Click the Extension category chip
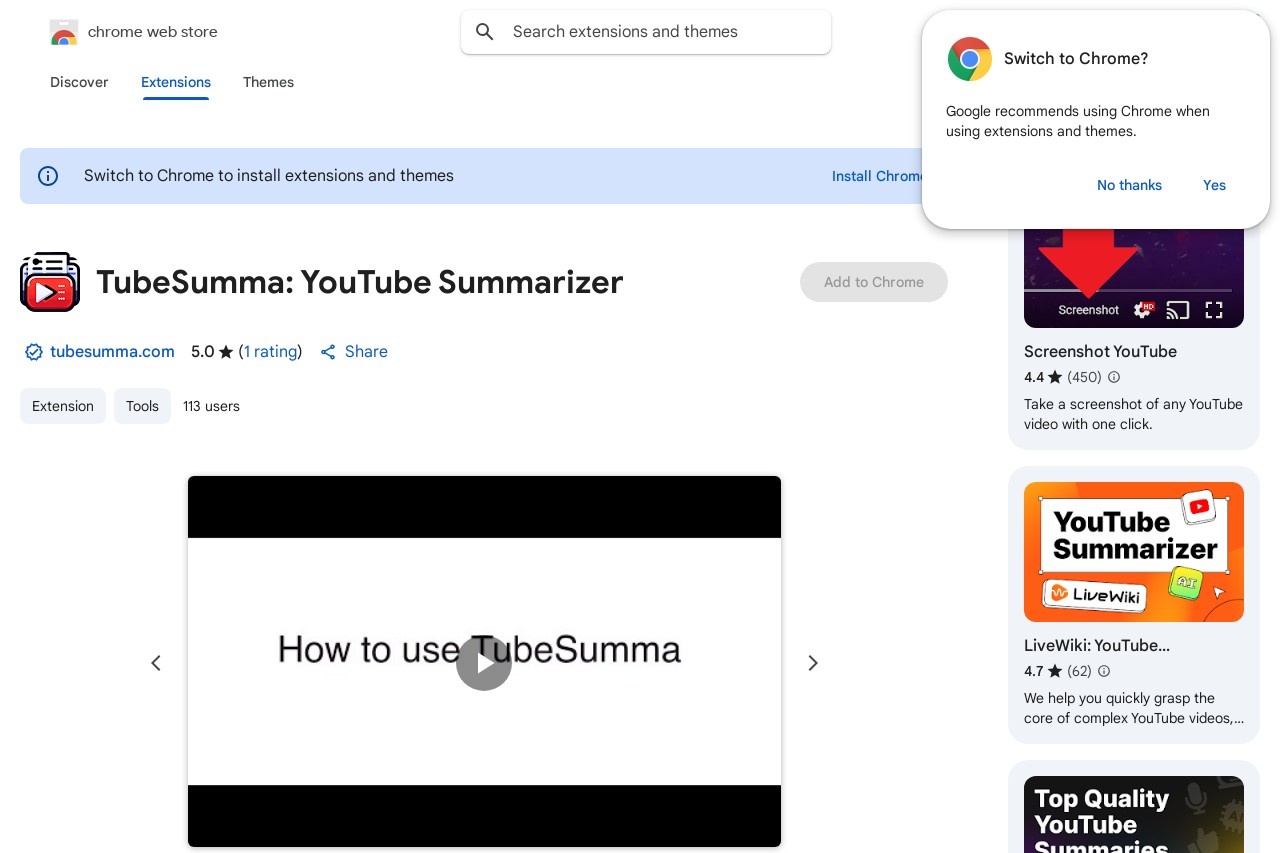Viewport: 1280px width, 853px height. pos(63,406)
